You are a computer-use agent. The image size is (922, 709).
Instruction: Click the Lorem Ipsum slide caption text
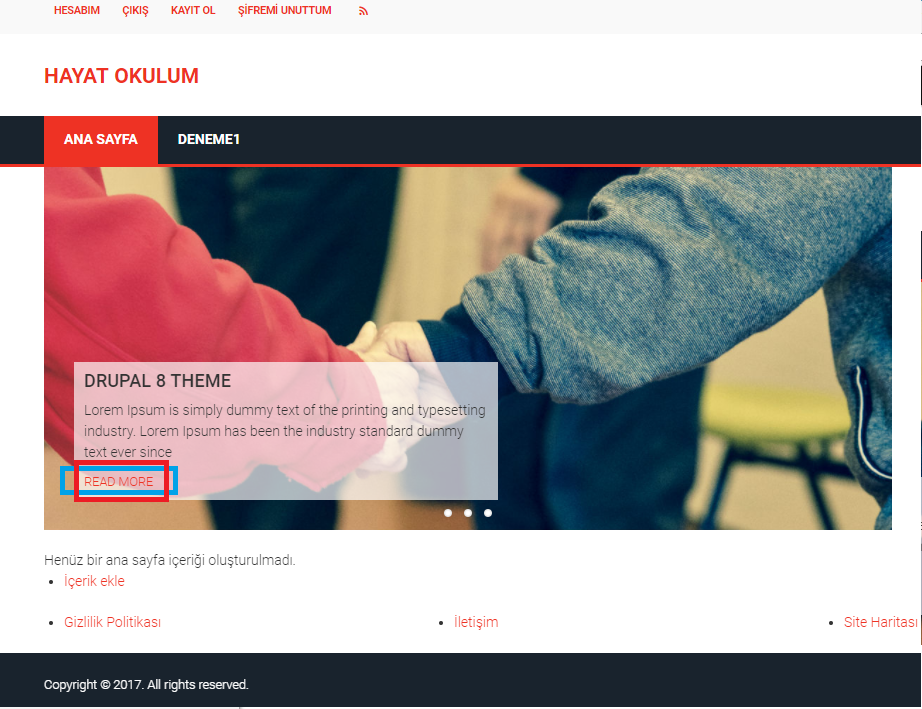284,431
